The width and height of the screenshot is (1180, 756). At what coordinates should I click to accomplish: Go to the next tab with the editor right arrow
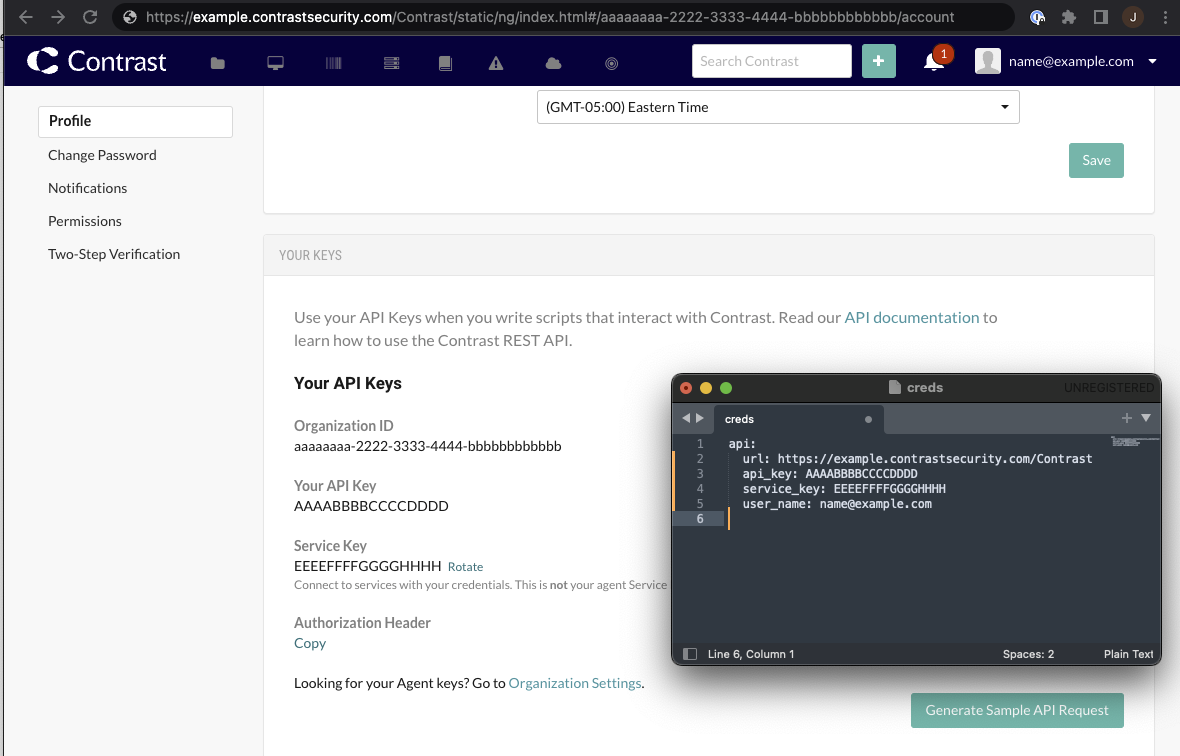tap(700, 418)
